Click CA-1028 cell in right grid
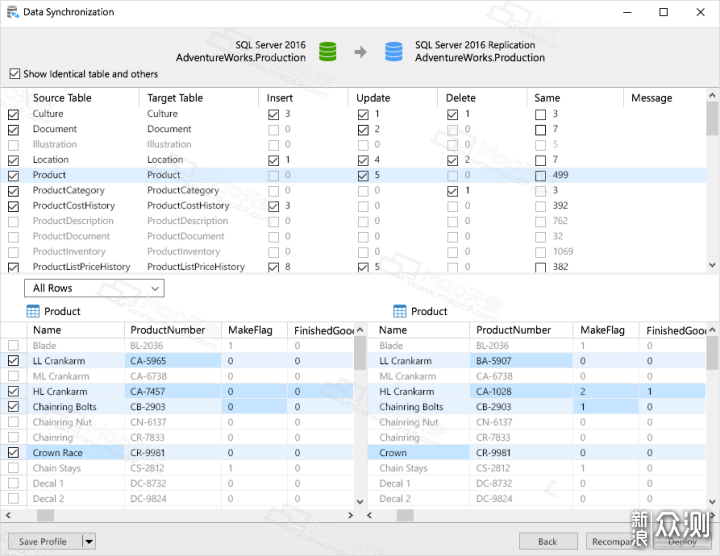The image size is (720, 556). [521, 392]
